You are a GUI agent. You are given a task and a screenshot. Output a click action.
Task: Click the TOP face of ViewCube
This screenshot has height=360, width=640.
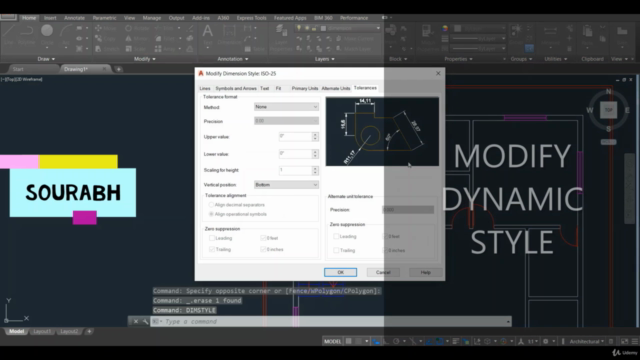pyautogui.click(x=608, y=110)
